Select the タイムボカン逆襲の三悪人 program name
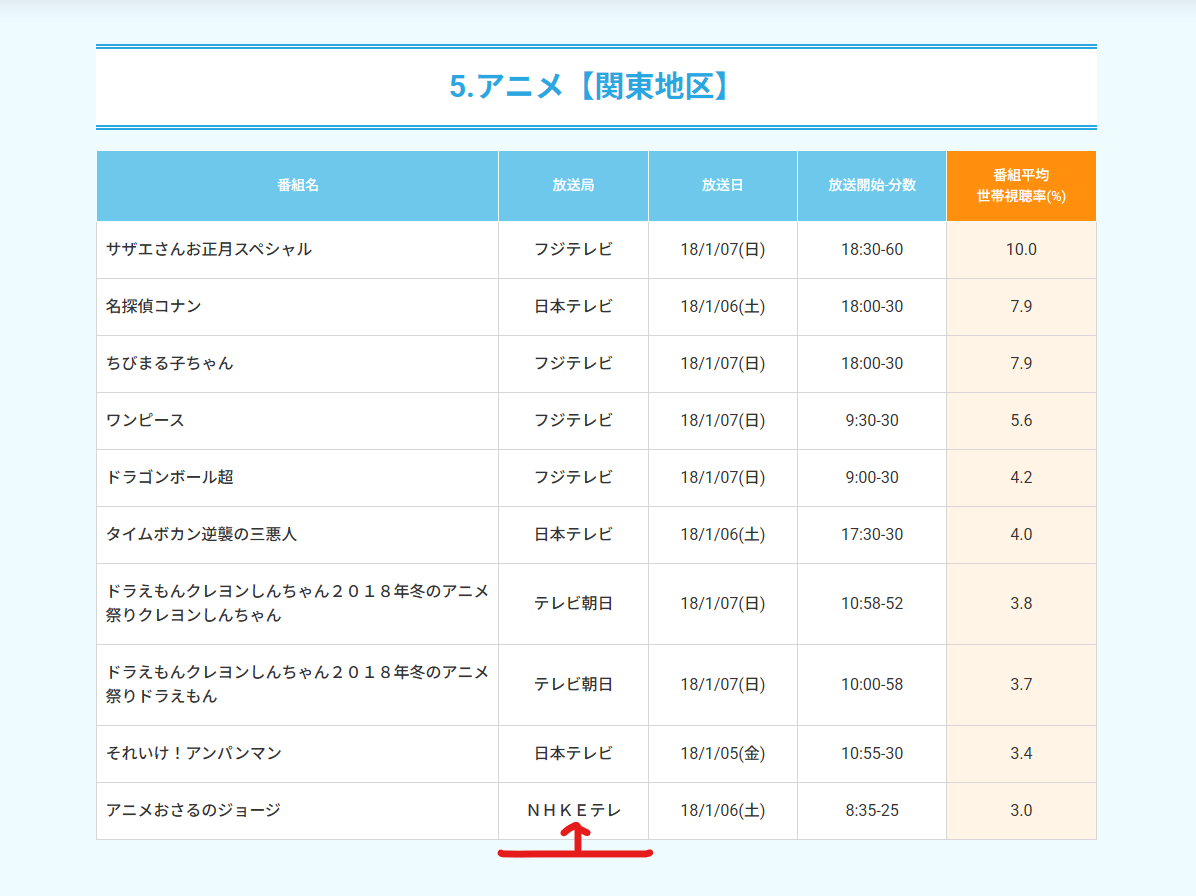This screenshot has height=896, width=1196. coord(201,534)
